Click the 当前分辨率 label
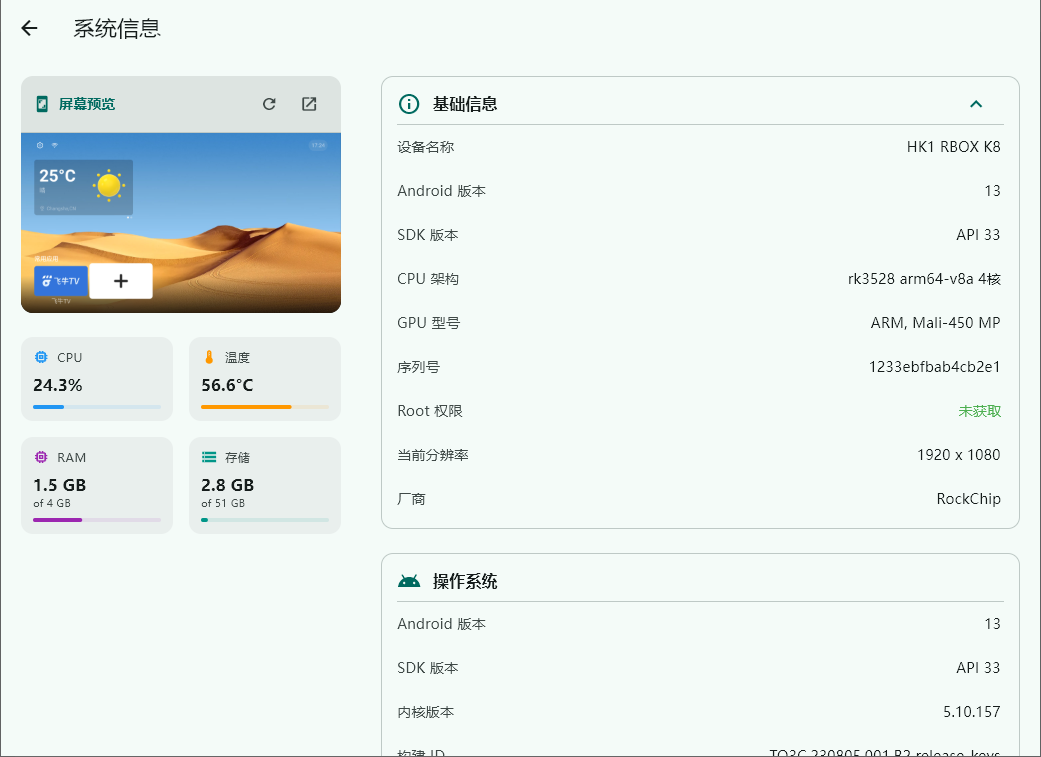Screen dimensions: 1041x757 coord(433,455)
